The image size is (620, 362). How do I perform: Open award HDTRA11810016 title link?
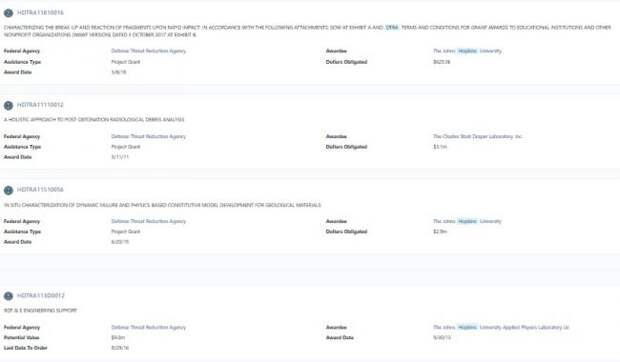40,13
